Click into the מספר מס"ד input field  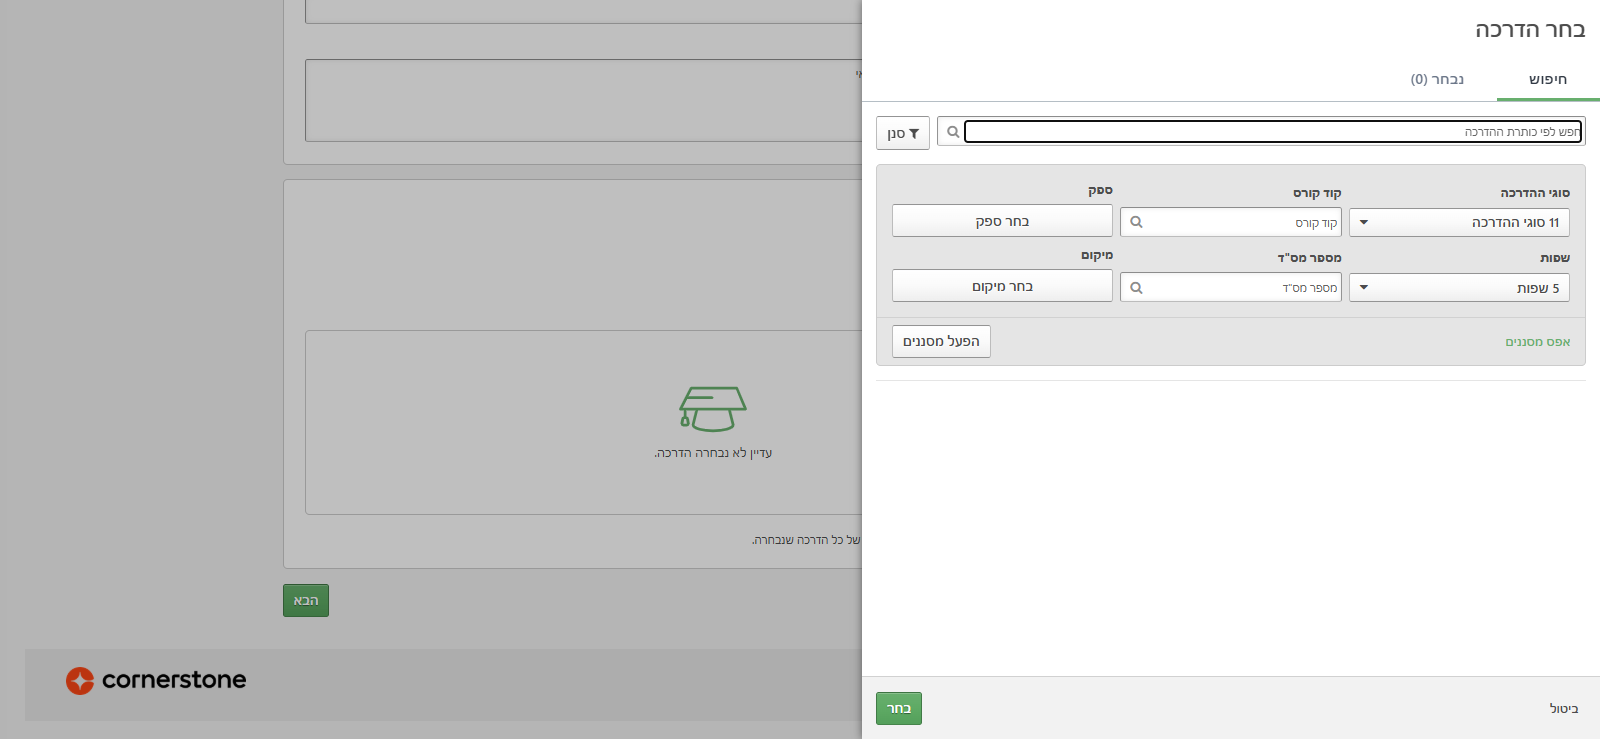[1242, 288]
